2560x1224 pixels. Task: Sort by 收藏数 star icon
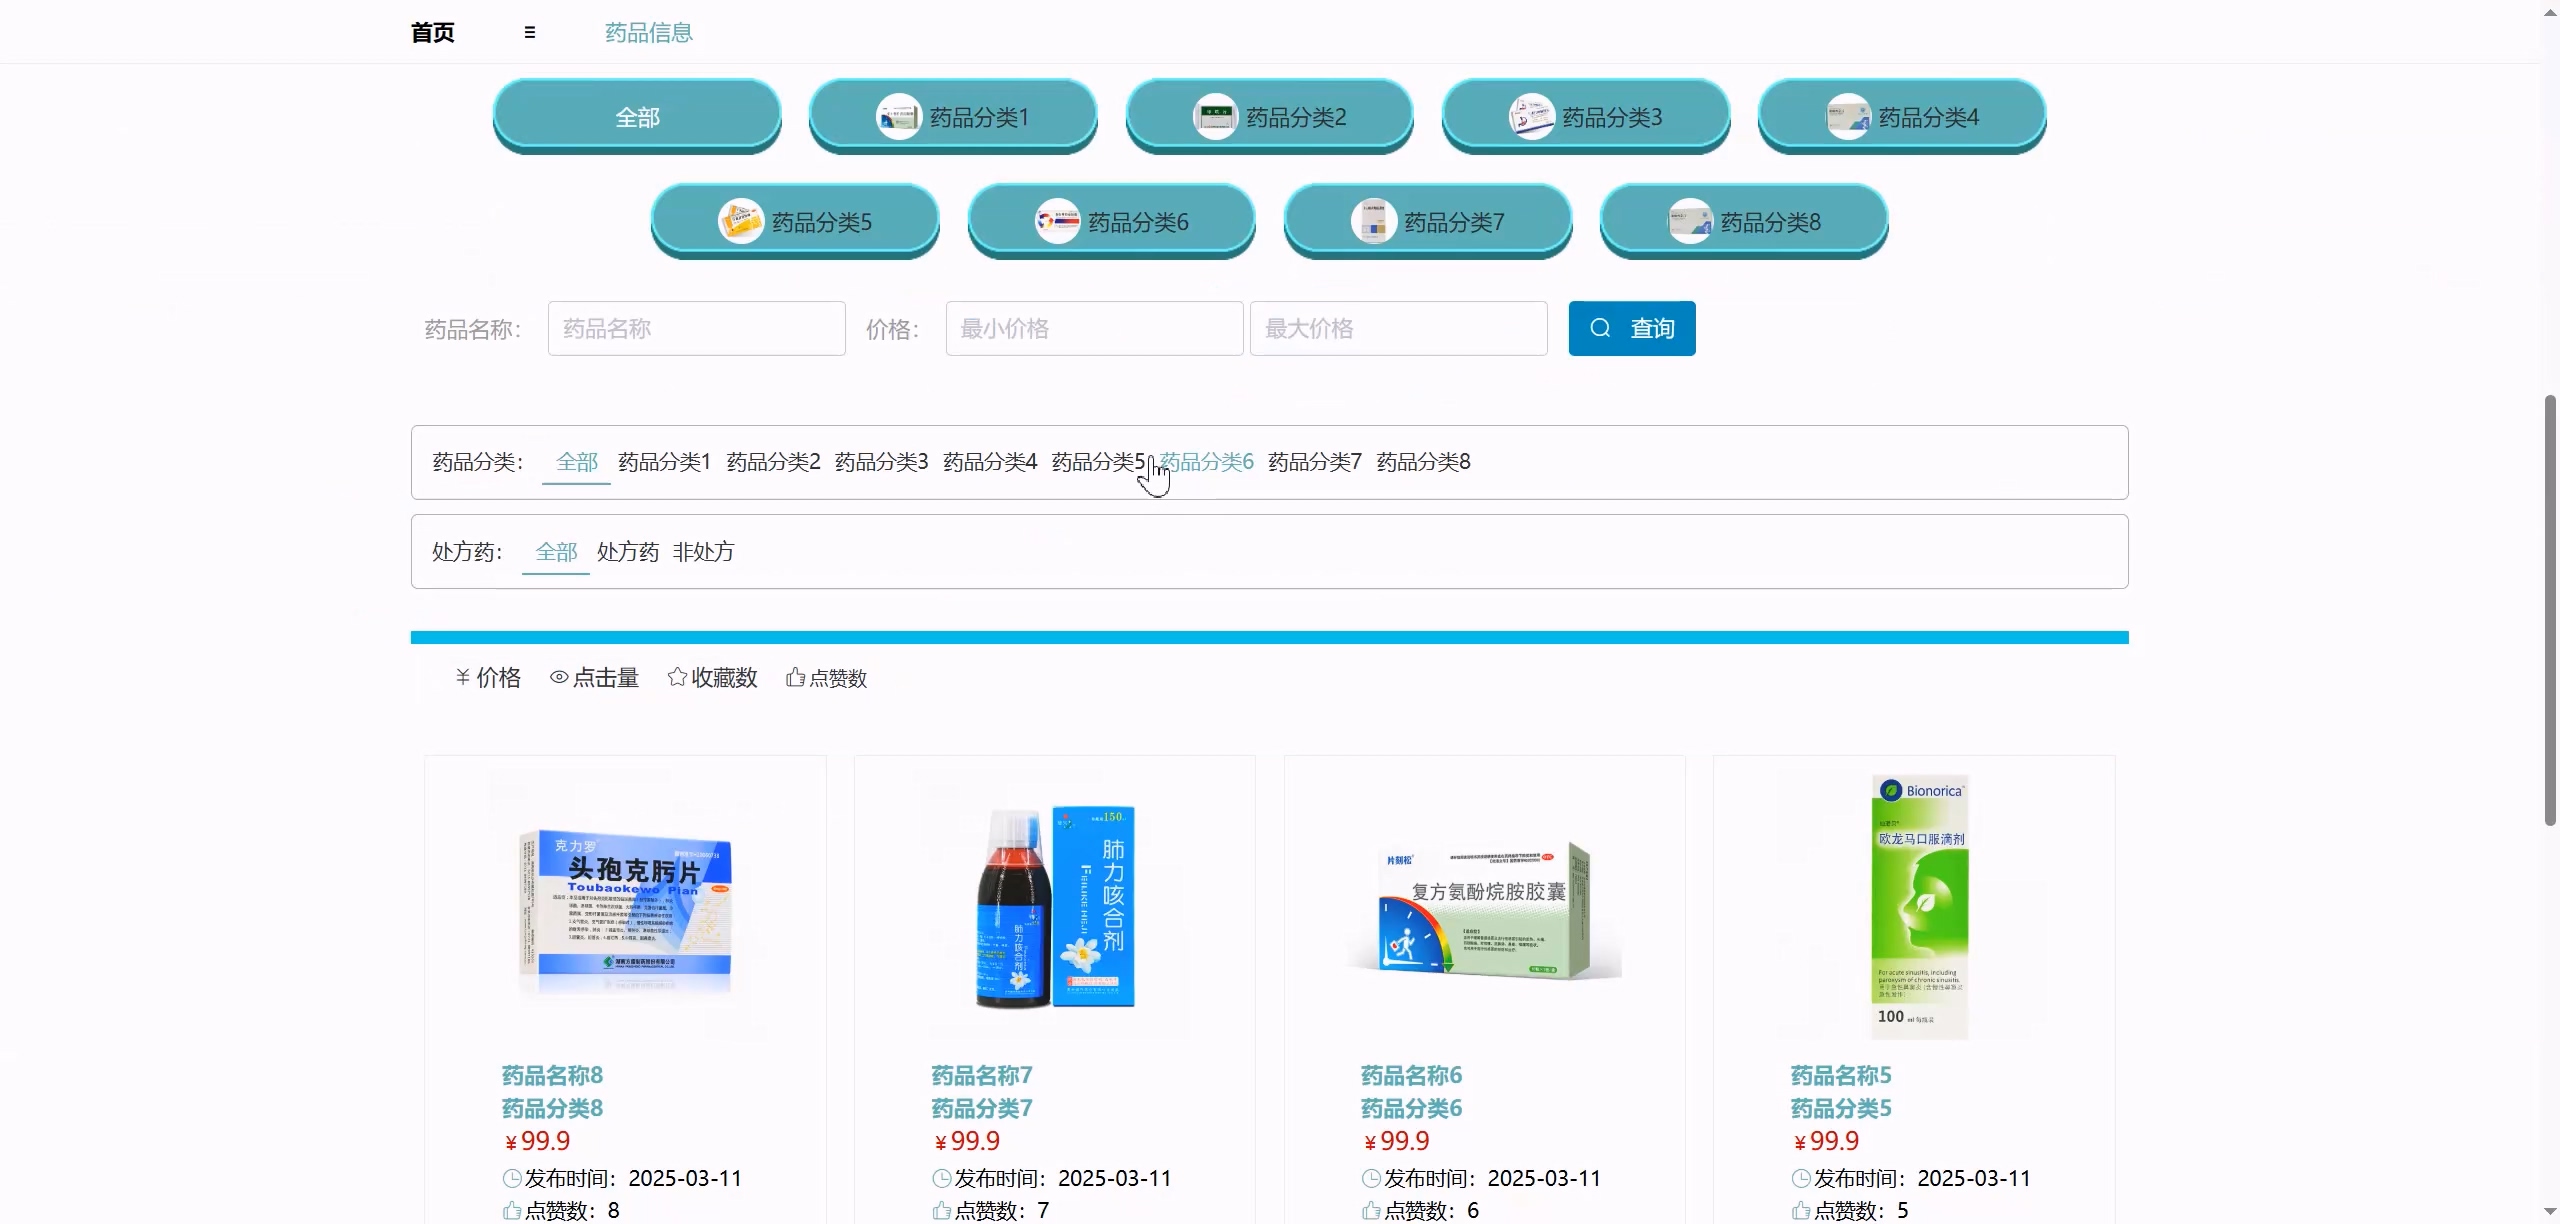pos(677,678)
